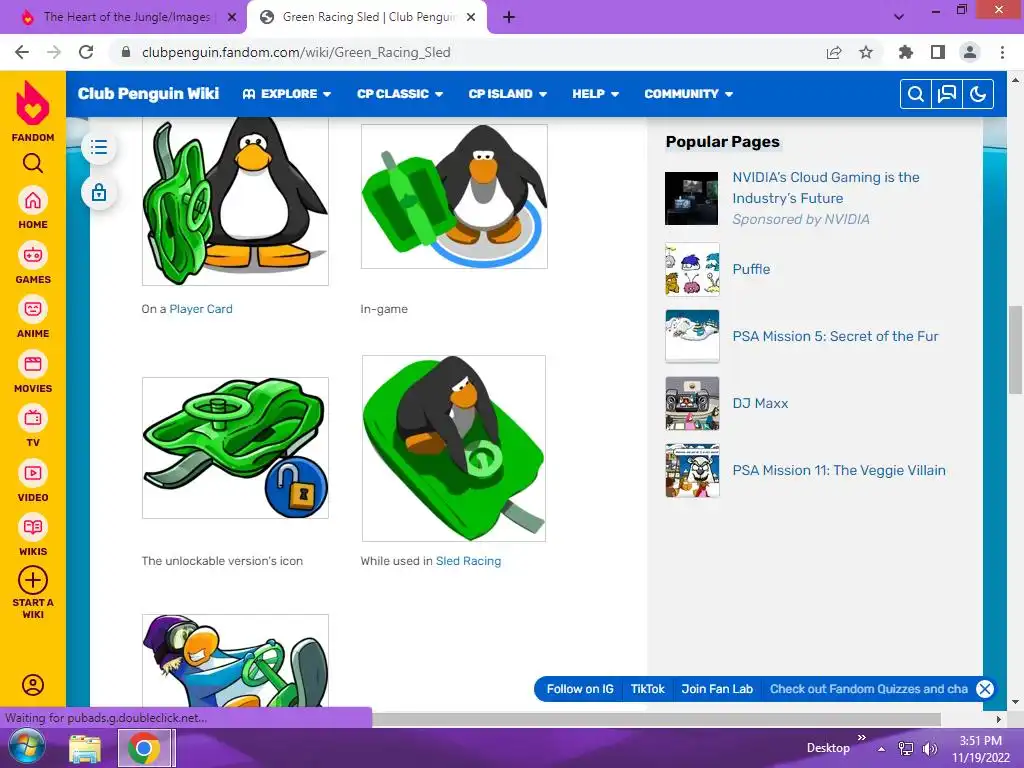The image size is (1024, 768).
Task: Toggle the Chrome side panel
Action: click(938, 52)
